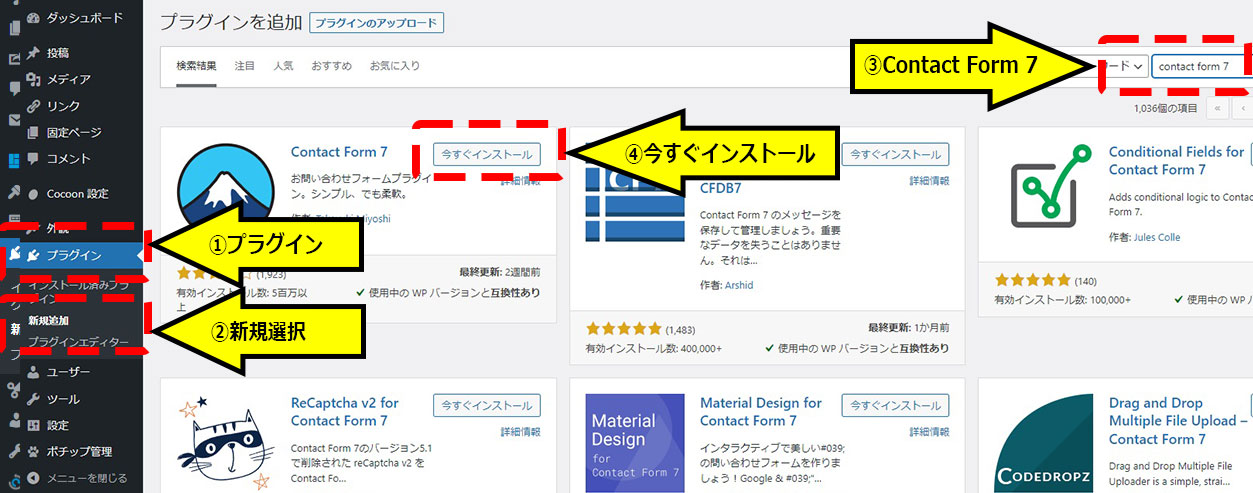
Task: Open 詳細情報 for ReCaptcha v2 plugin
Action: click(x=520, y=432)
